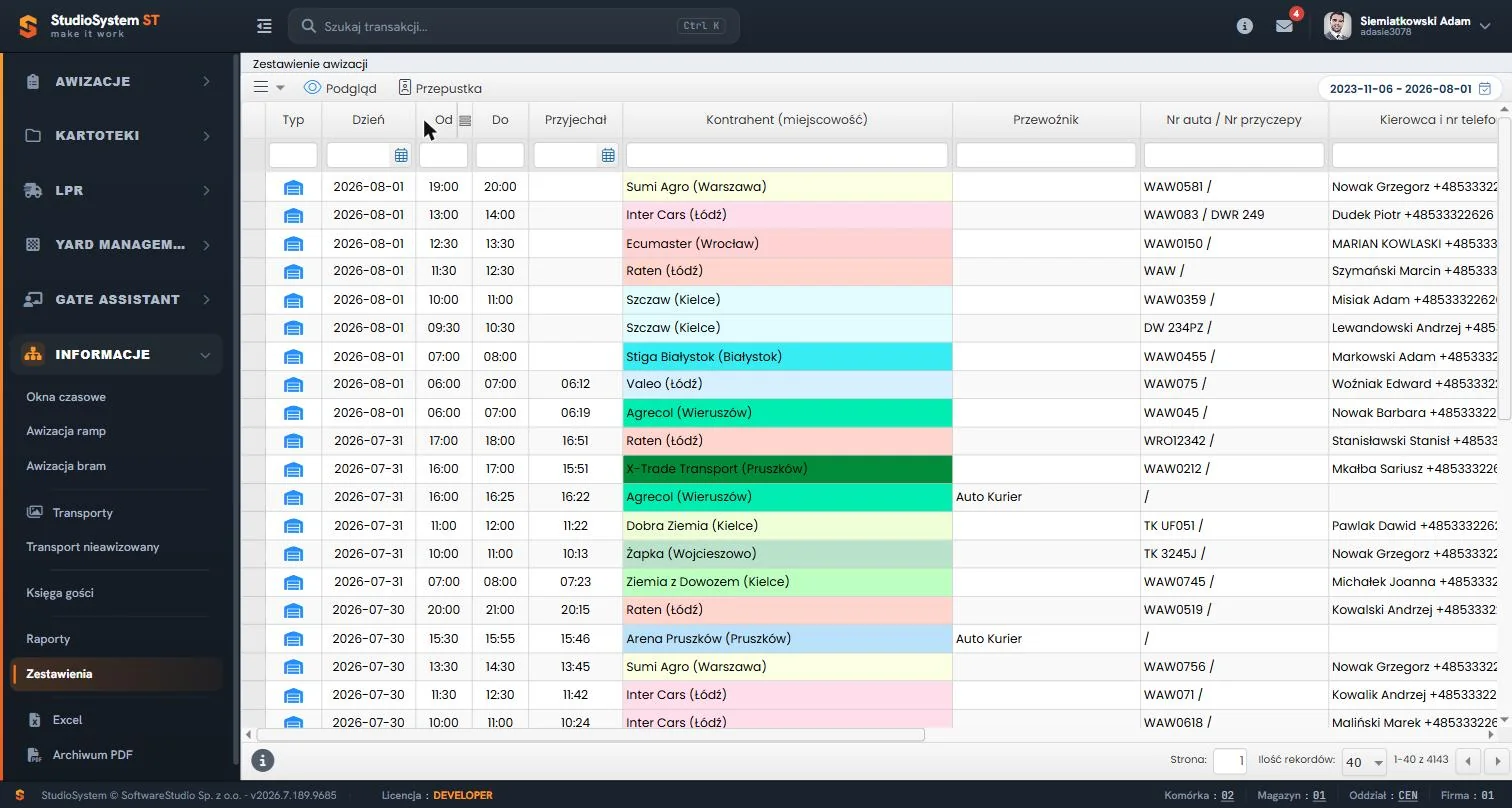Open Transport nieawizowany in the sidebar
Image resolution: width=1512 pixels, height=808 pixels.
[x=93, y=547]
